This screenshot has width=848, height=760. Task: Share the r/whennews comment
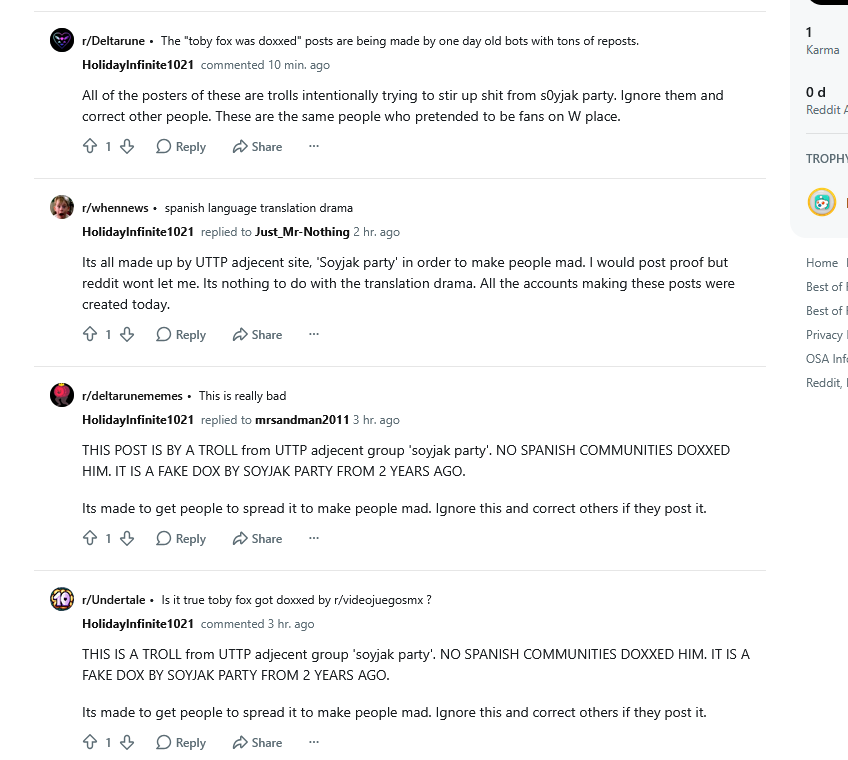point(257,335)
